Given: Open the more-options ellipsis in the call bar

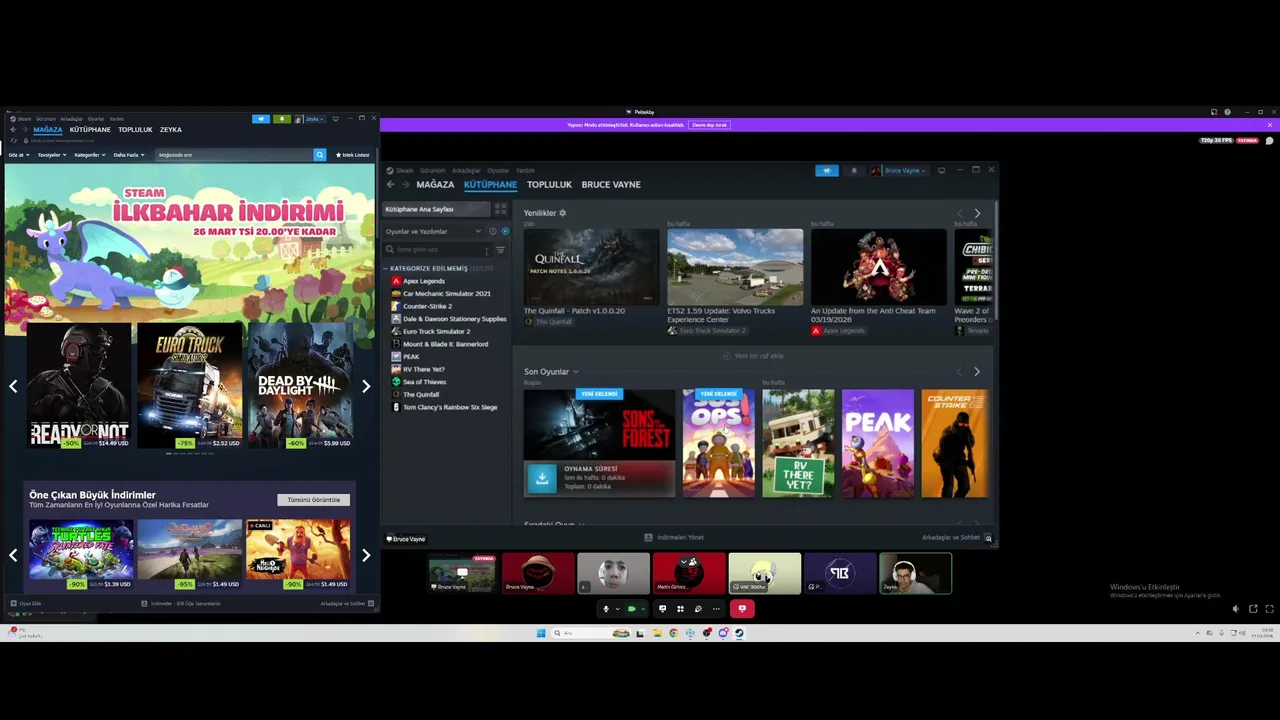Looking at the screenshot, I should click(716, 609).
